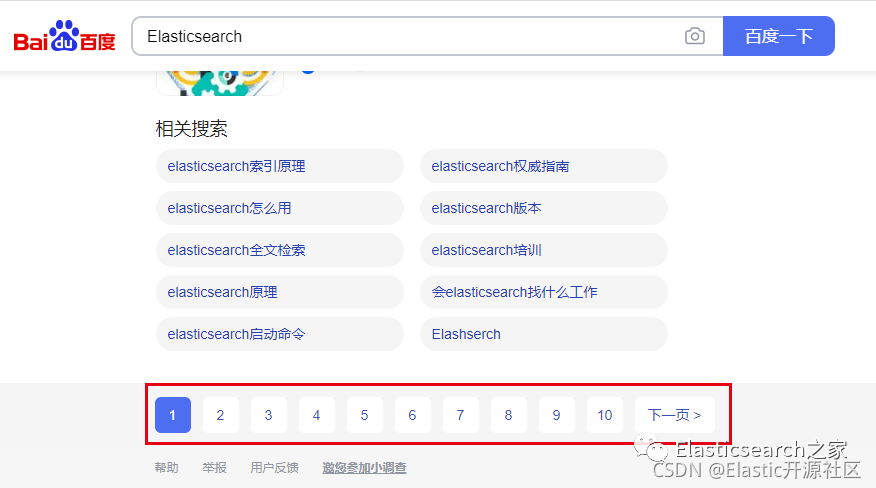The image size is (876, 488).
Task: Go to results page 3
Action: (x=269, y=415)
